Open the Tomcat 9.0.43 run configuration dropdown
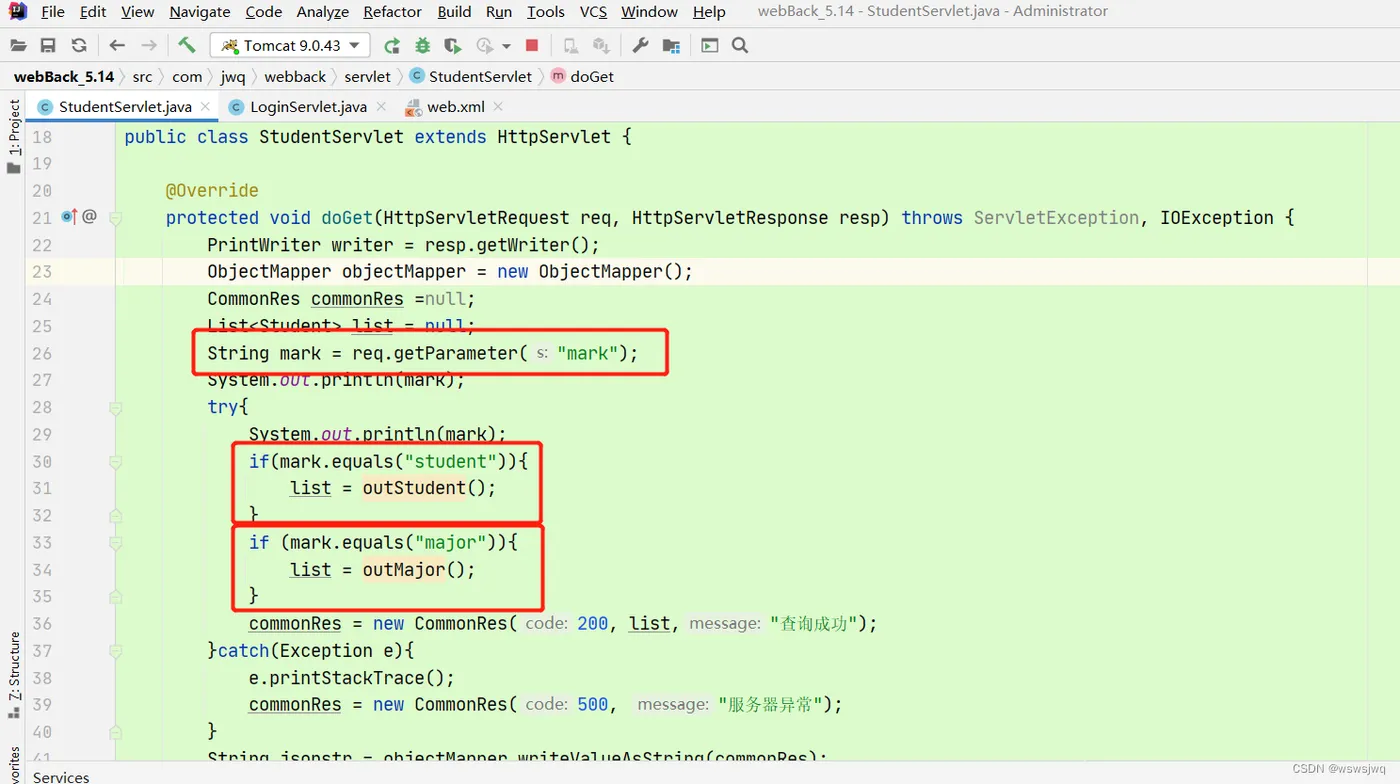This screenshot has height=784, width=1400. pos(290,45)
